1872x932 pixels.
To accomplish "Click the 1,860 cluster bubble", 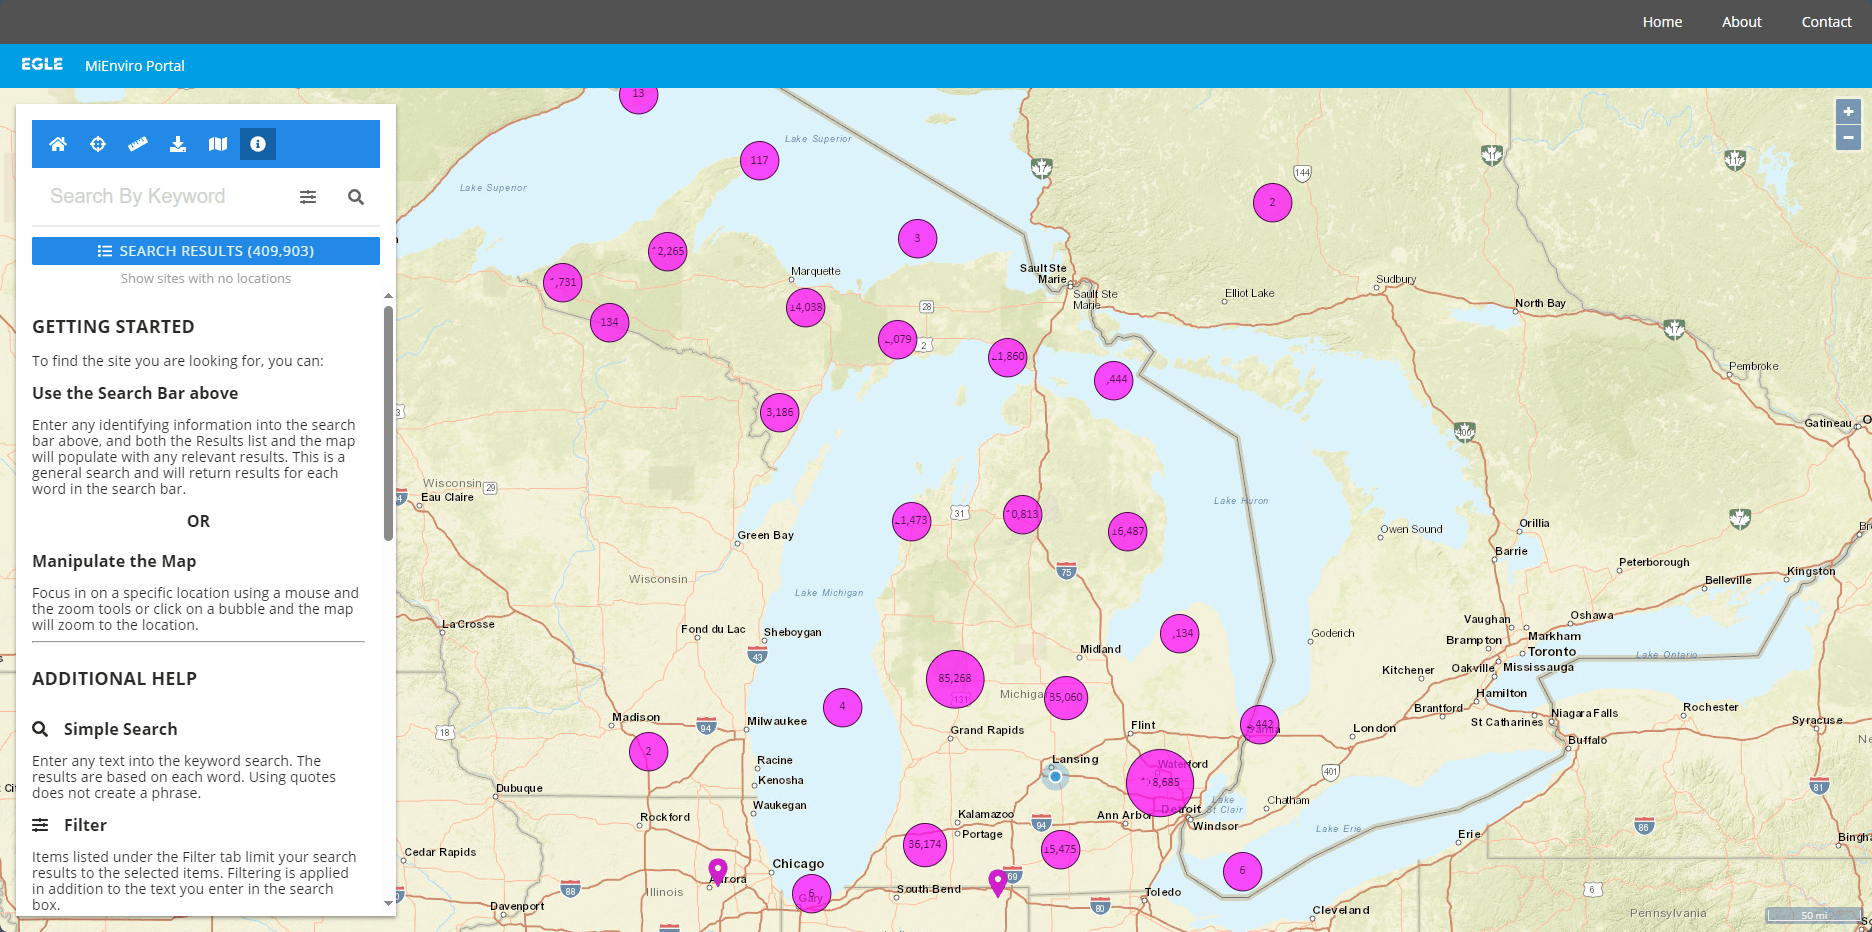I will click(x=1008, y=357).
